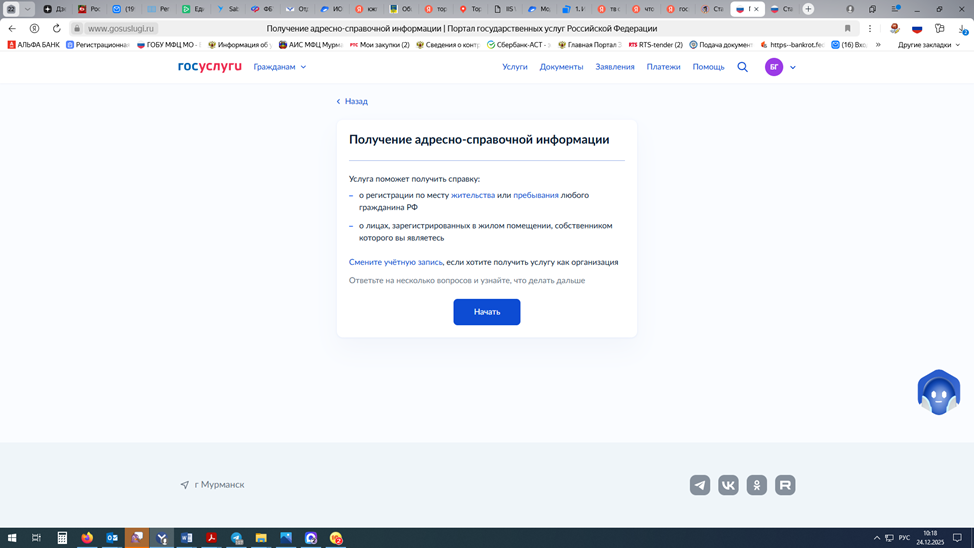Open the Услуги menu item

(x=514, y=67)
